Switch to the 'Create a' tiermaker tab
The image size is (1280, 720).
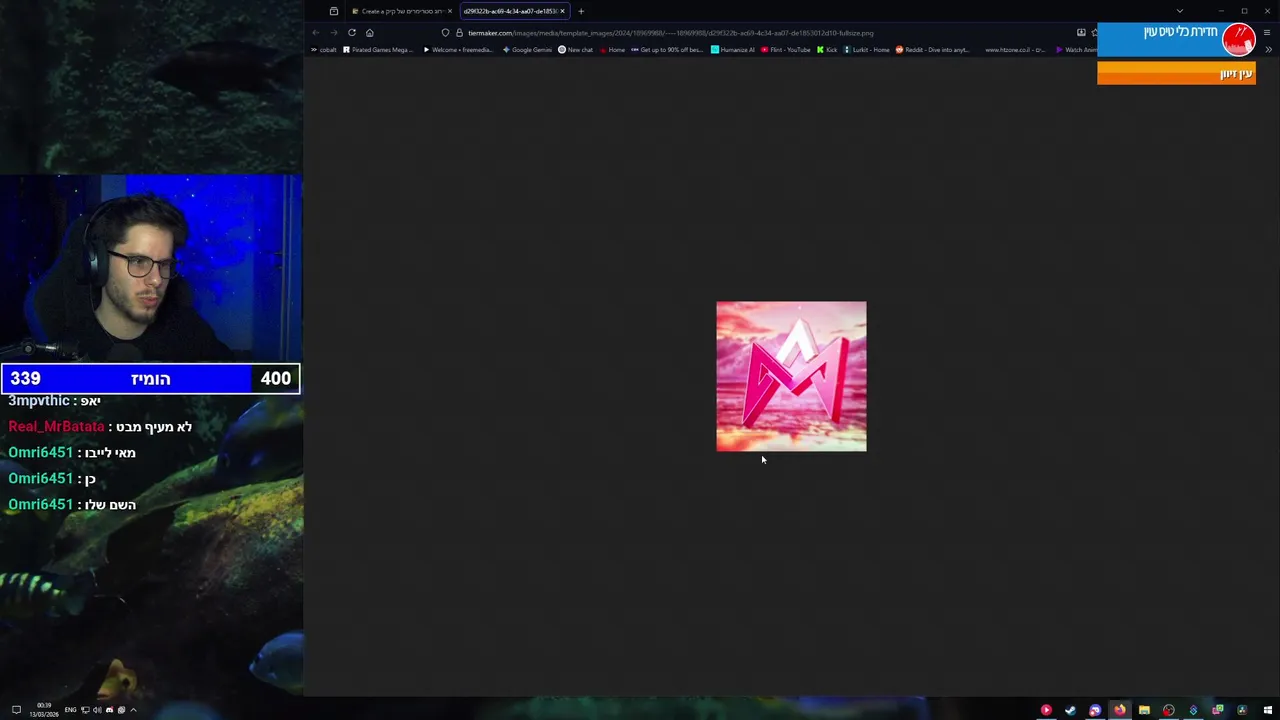click(400, 11)
